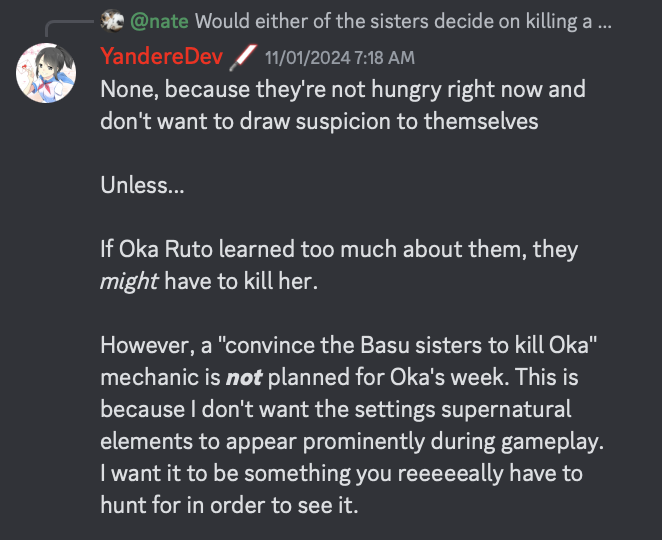The height and width of the screenshot is (540, 662).
Task: Click the knife role icon beside YandereDev
Action: [x=244, y=57]
